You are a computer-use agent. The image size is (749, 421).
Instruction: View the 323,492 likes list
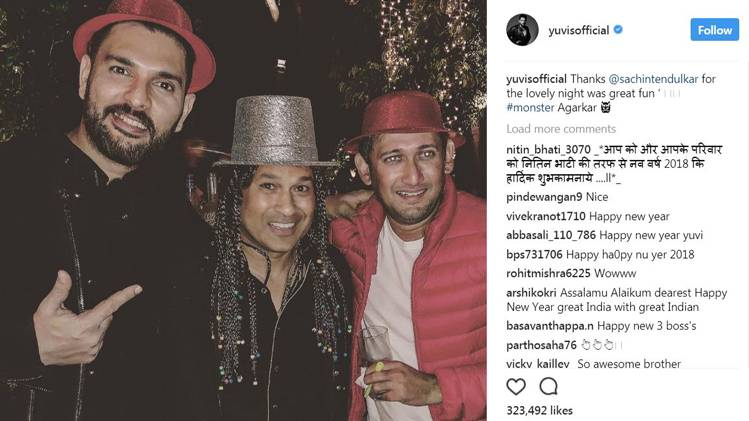tap(539, 410)
